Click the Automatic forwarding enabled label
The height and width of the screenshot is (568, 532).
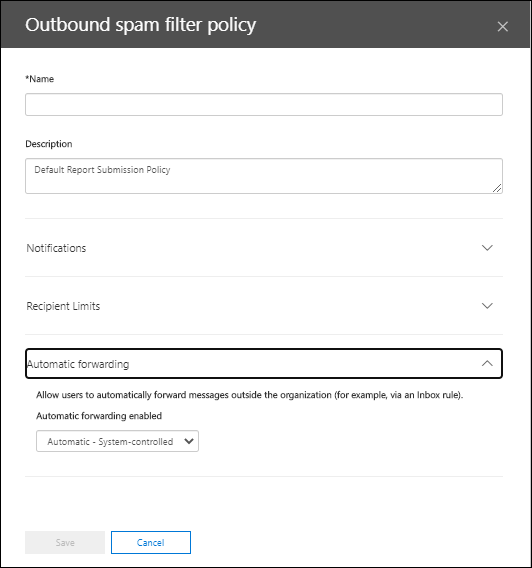(99, 415)
